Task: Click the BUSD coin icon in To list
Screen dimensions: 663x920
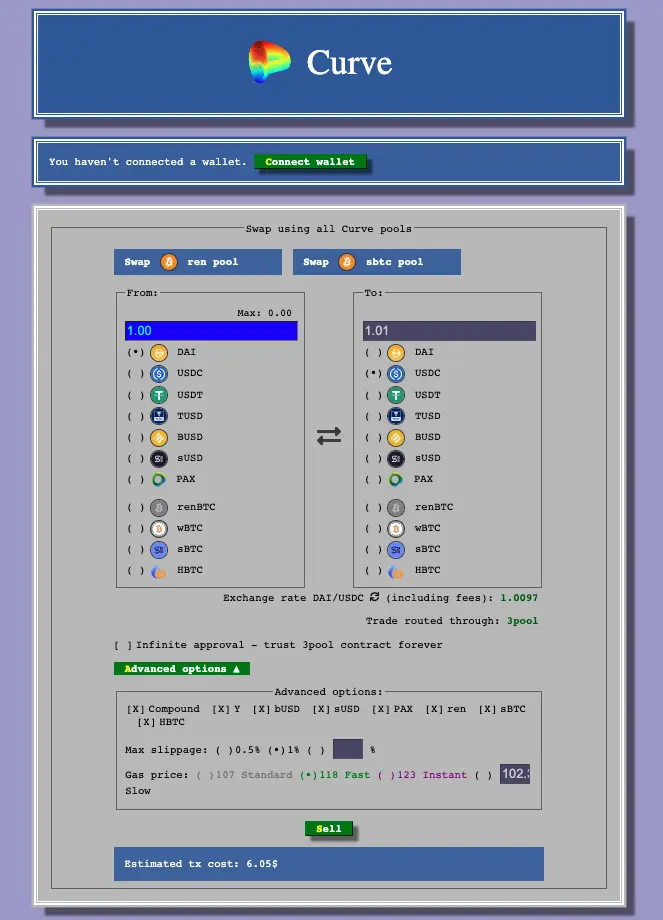Action: pyautogui.click(x=396, y=438)
